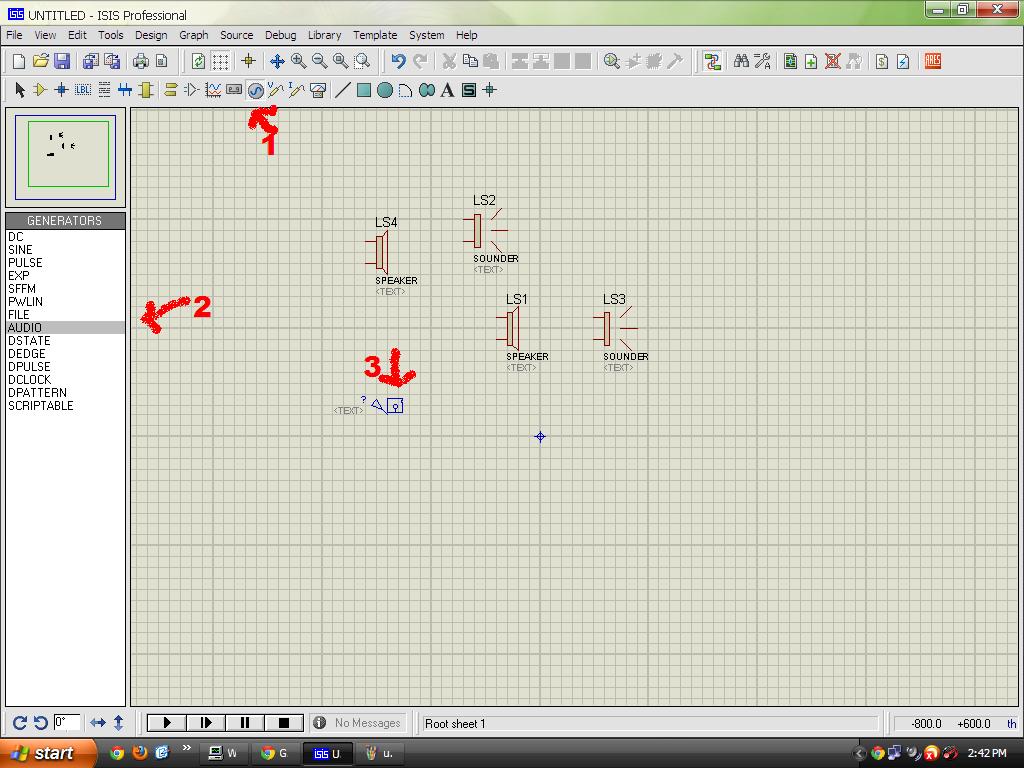
Task: Select the Voltage Probe tool
Action: 276,90
